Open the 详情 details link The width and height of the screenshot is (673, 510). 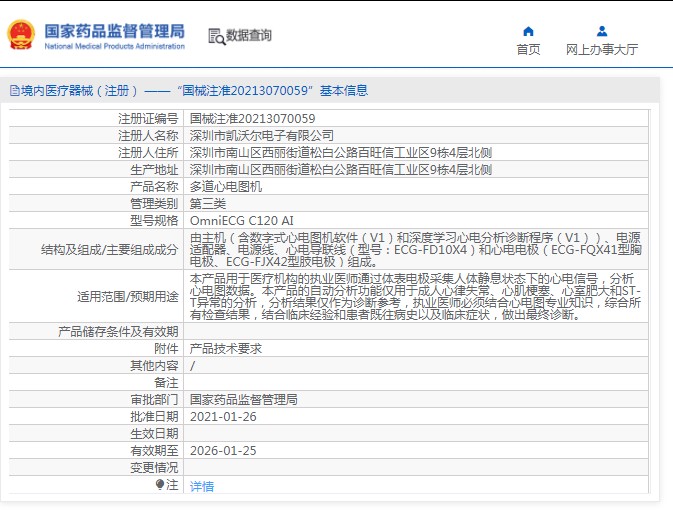[x=202, y=486]
